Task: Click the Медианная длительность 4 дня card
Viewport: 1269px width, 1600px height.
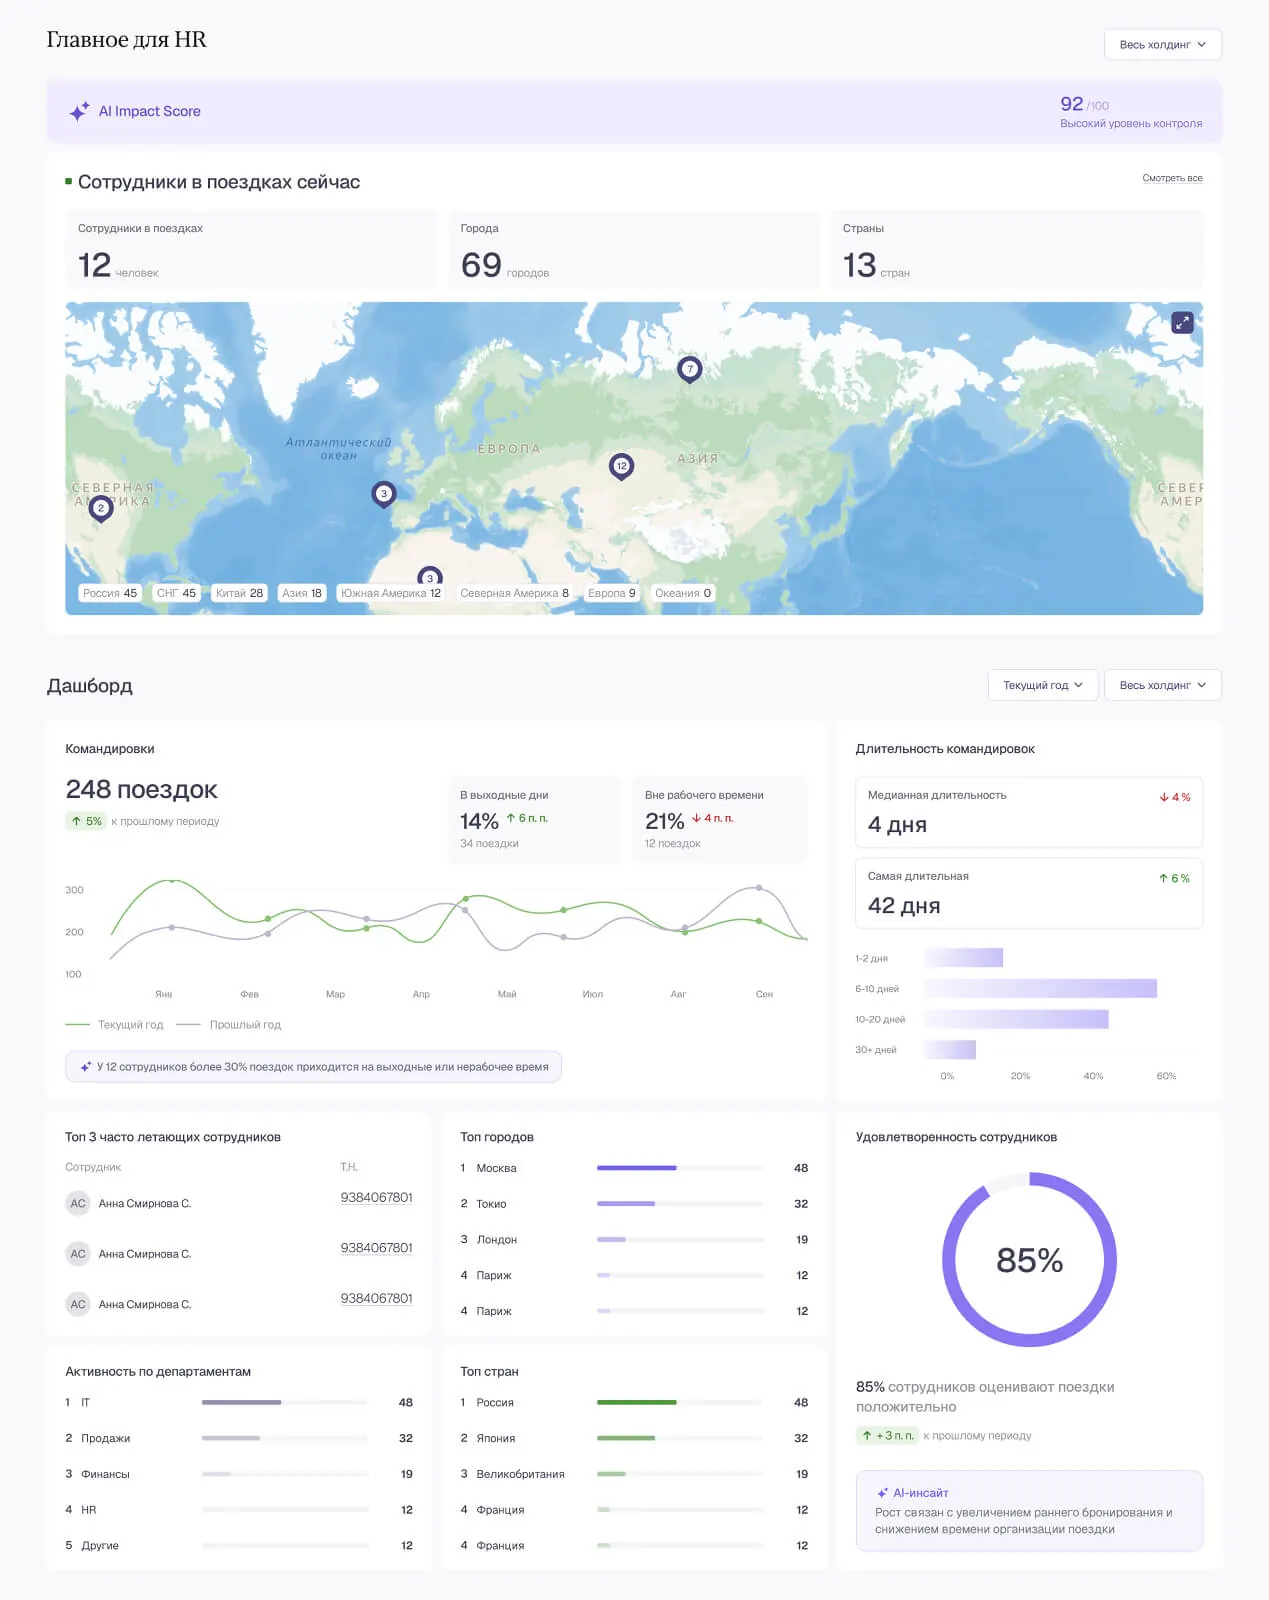Action: click(x=1029, y=812)
